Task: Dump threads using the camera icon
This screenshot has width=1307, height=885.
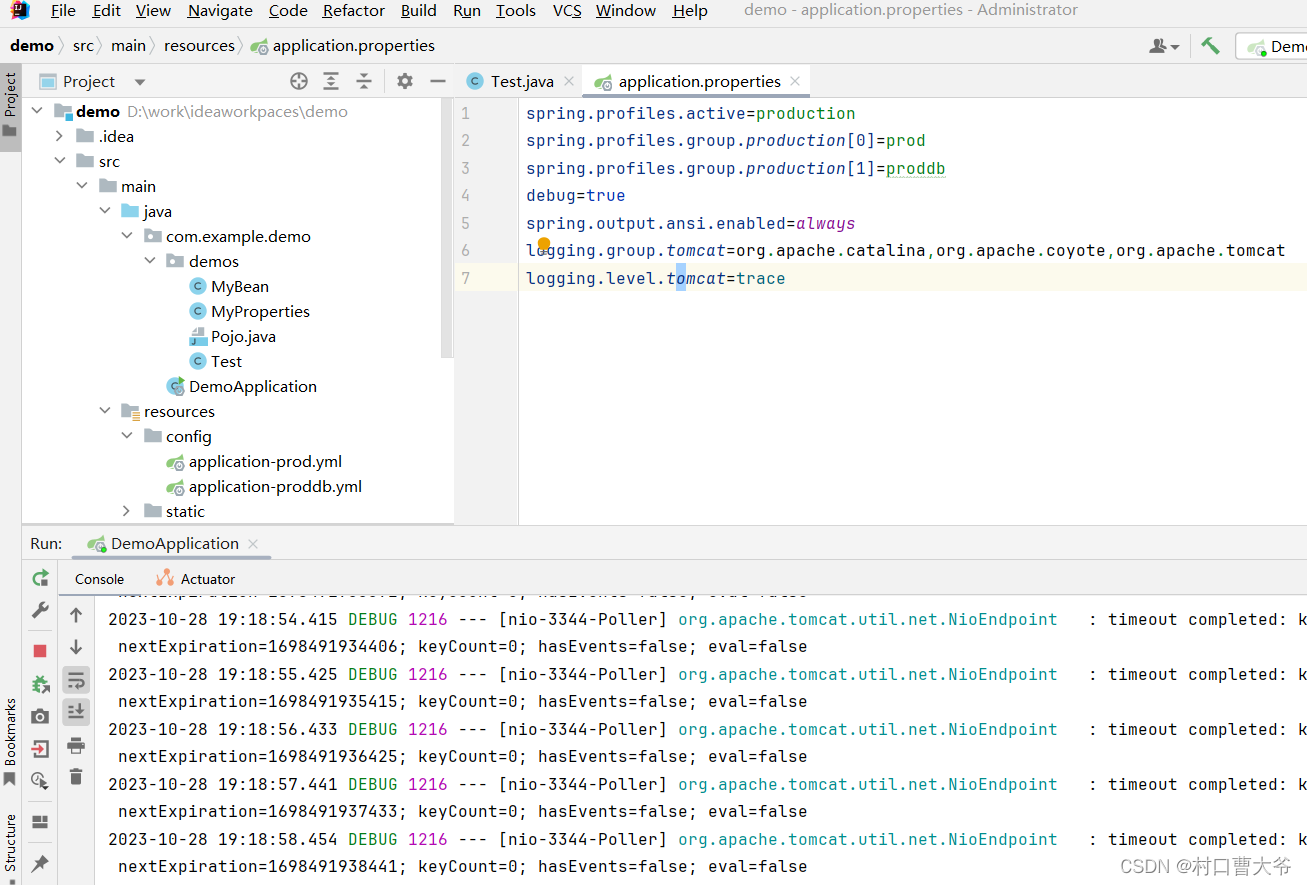Action: 40,716
